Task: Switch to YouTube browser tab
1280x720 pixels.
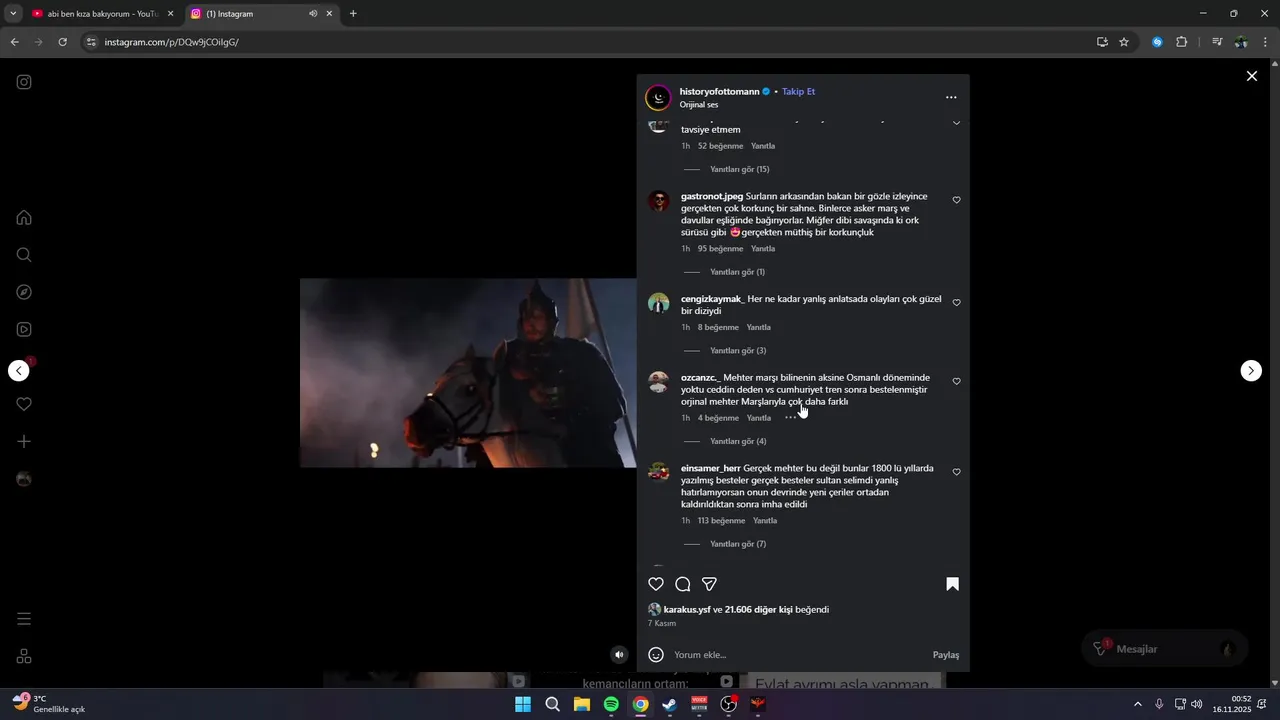Action: pos(101,14)
